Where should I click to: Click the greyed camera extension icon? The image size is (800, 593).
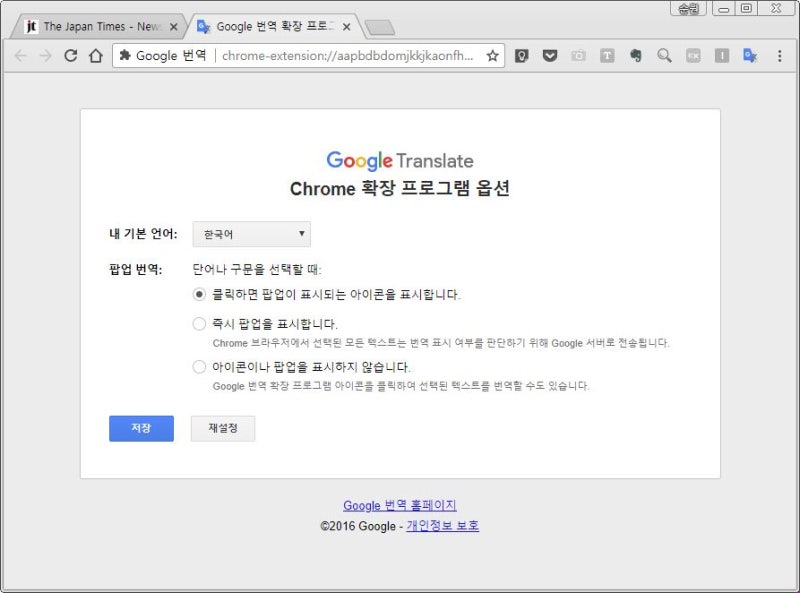pos(579,56)
